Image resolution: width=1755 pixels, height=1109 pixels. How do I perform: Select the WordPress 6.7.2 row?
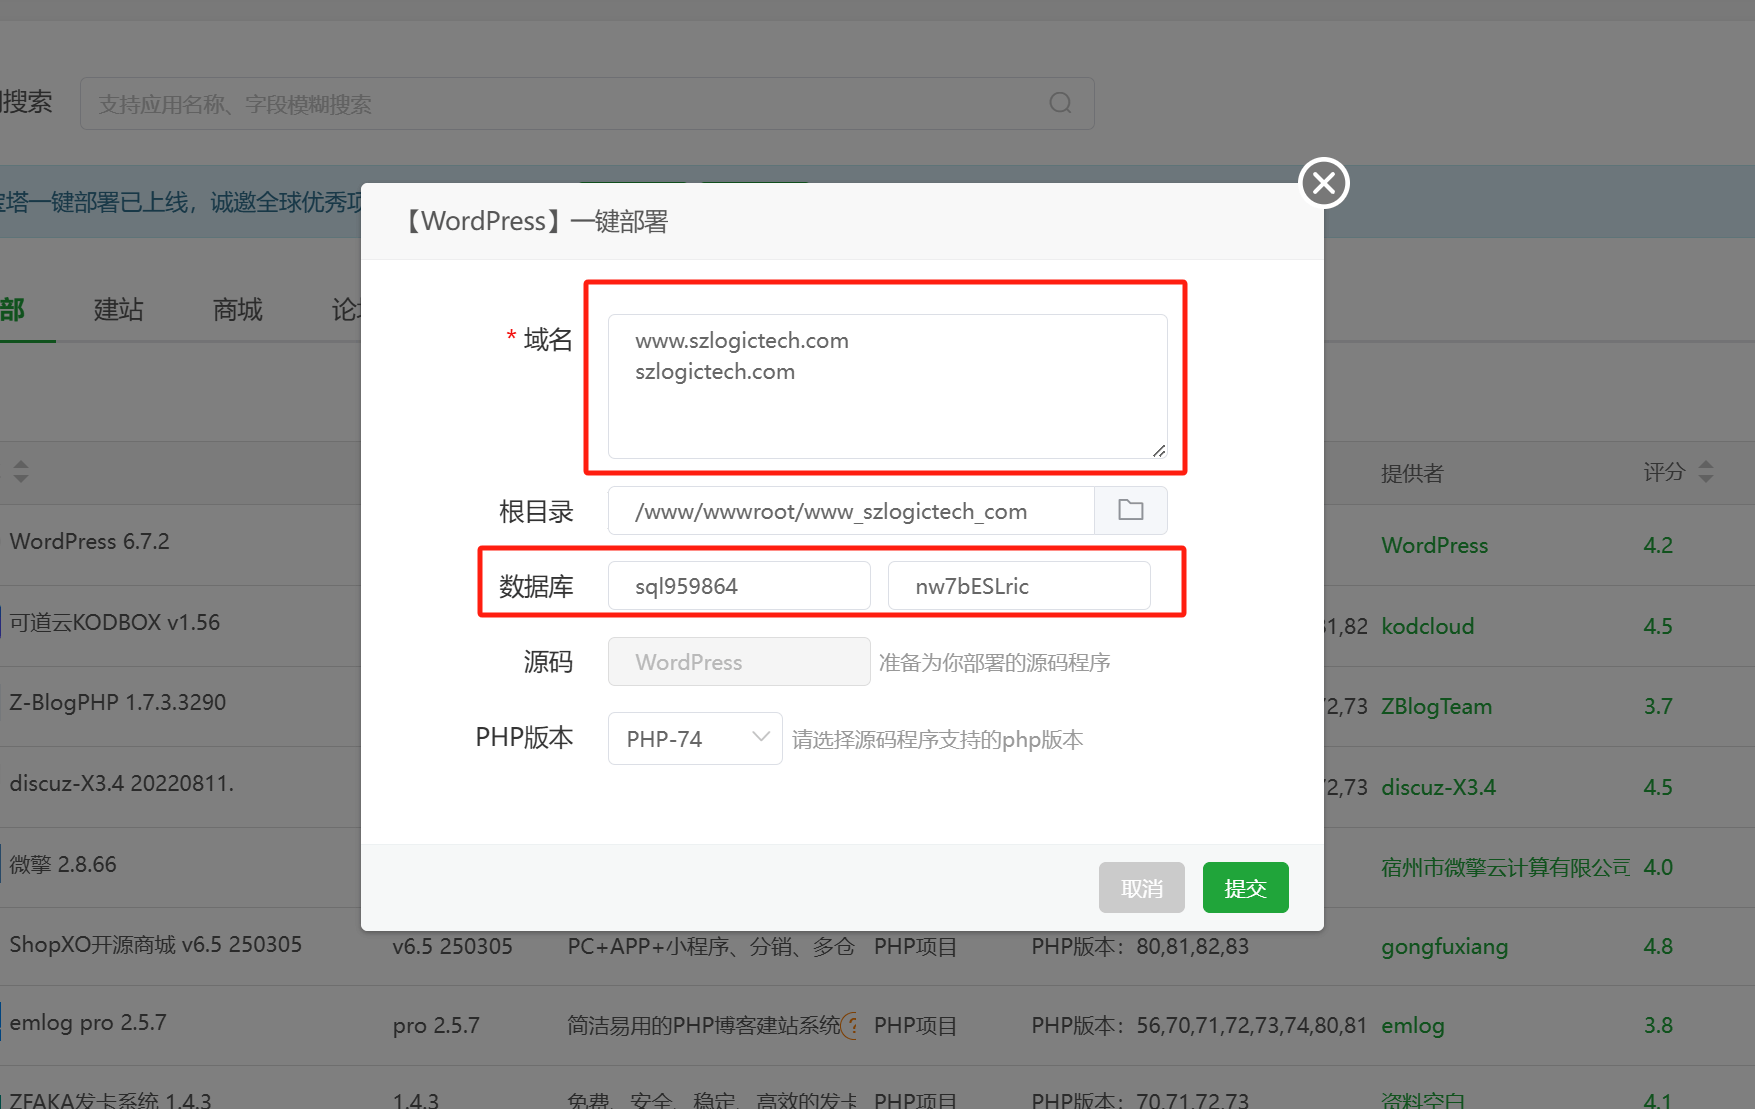pyautogui.click(x=90, y=541)
